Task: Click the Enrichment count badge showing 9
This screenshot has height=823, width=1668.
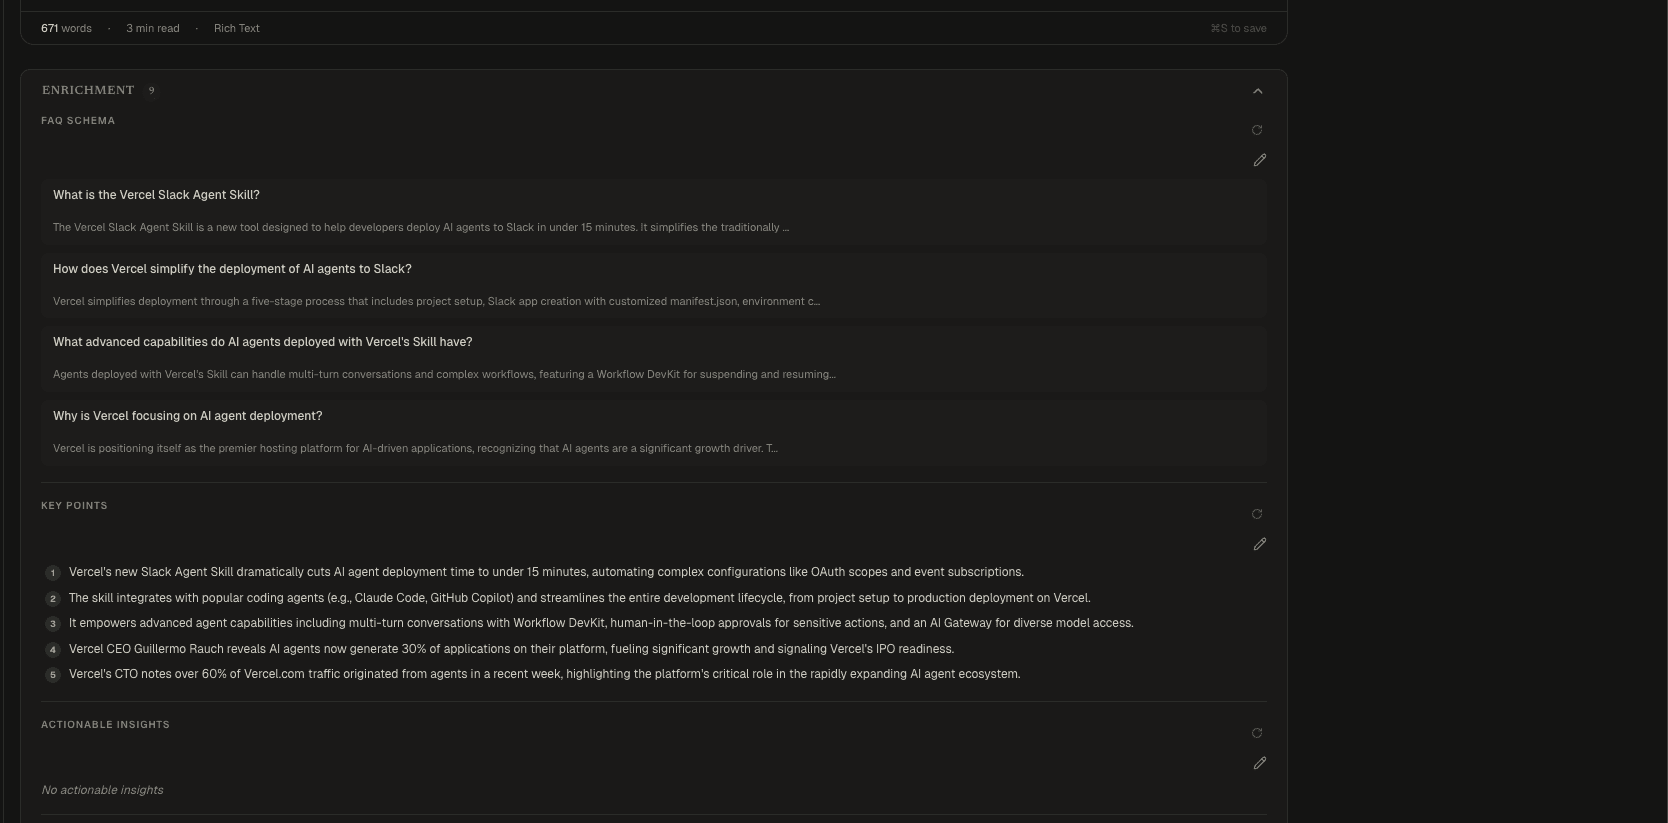Action: [x=152, y=90]
